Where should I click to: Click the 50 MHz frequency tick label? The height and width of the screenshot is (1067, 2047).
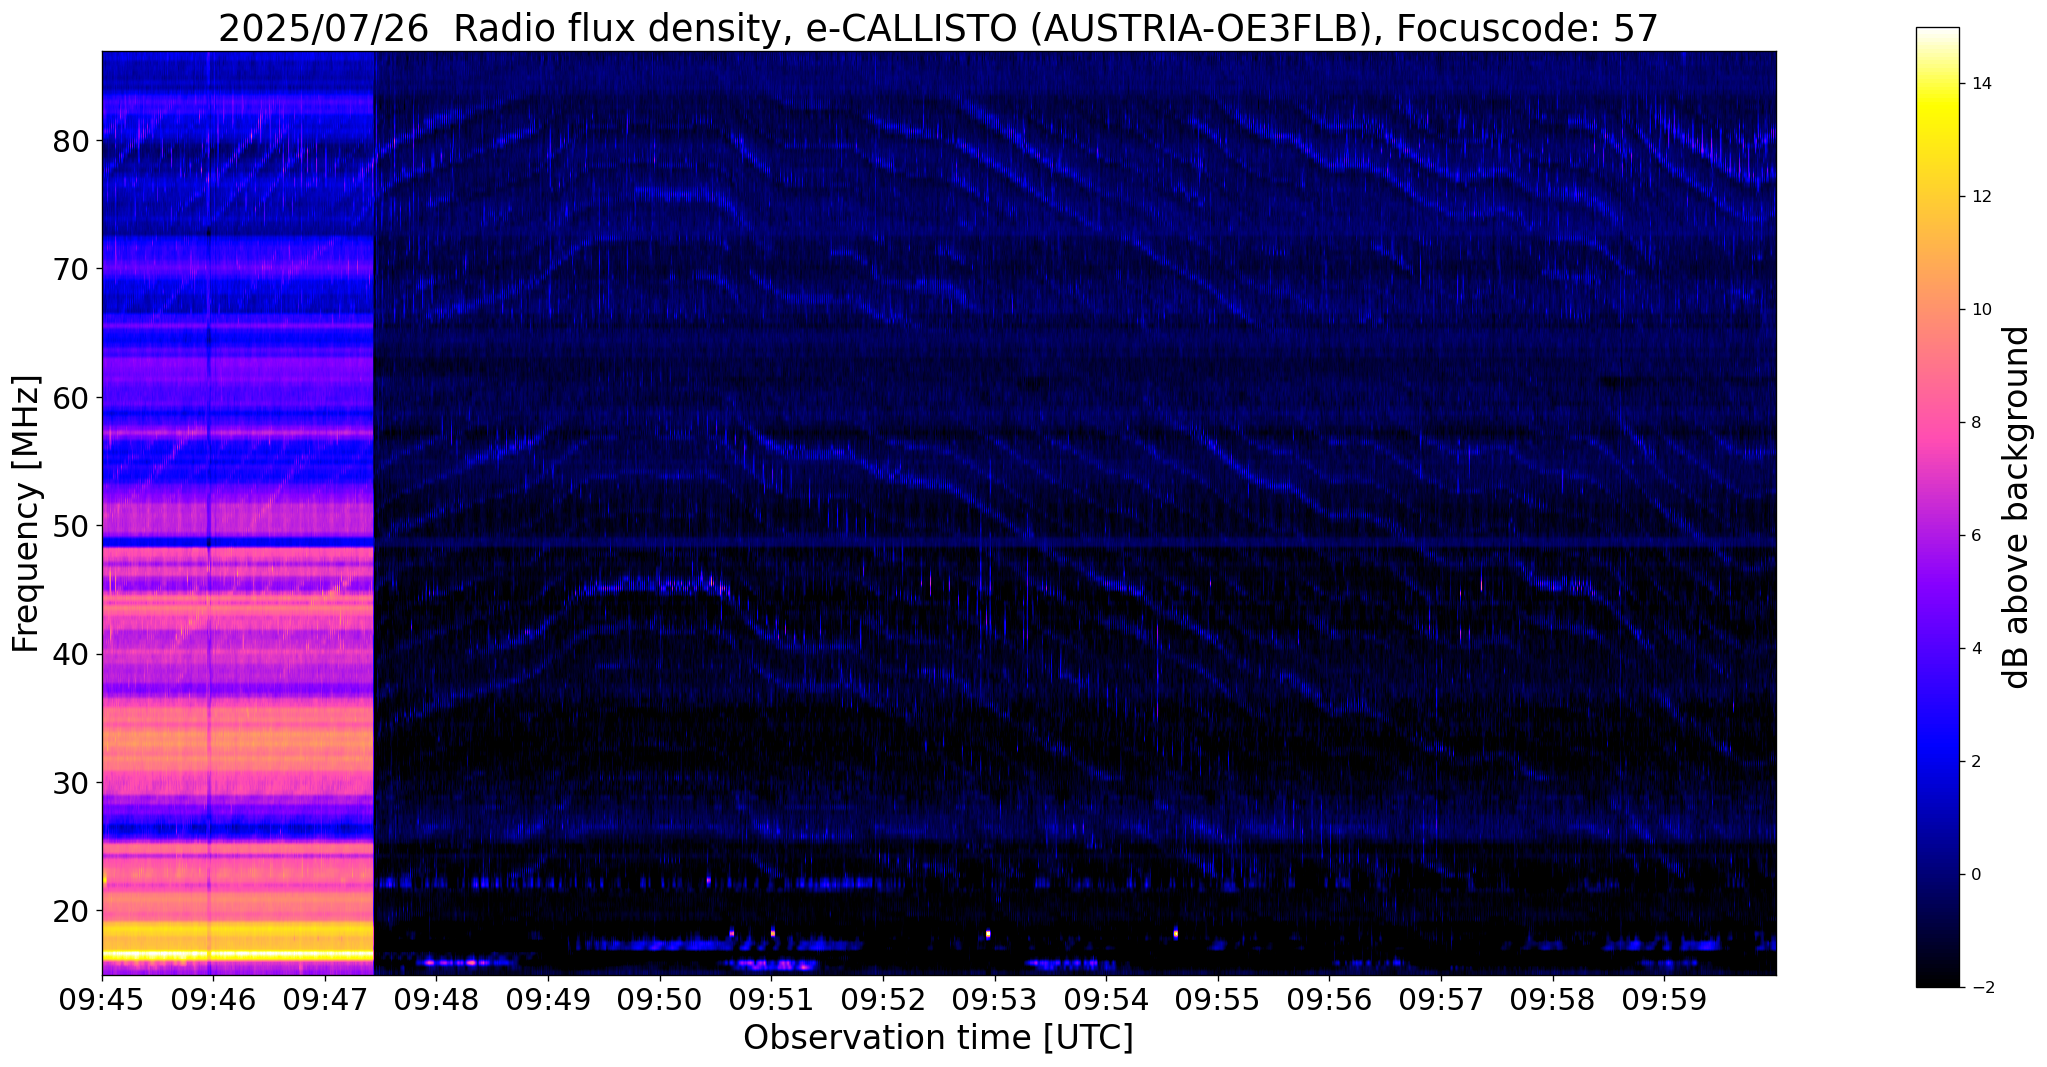(x=71, y=526)
